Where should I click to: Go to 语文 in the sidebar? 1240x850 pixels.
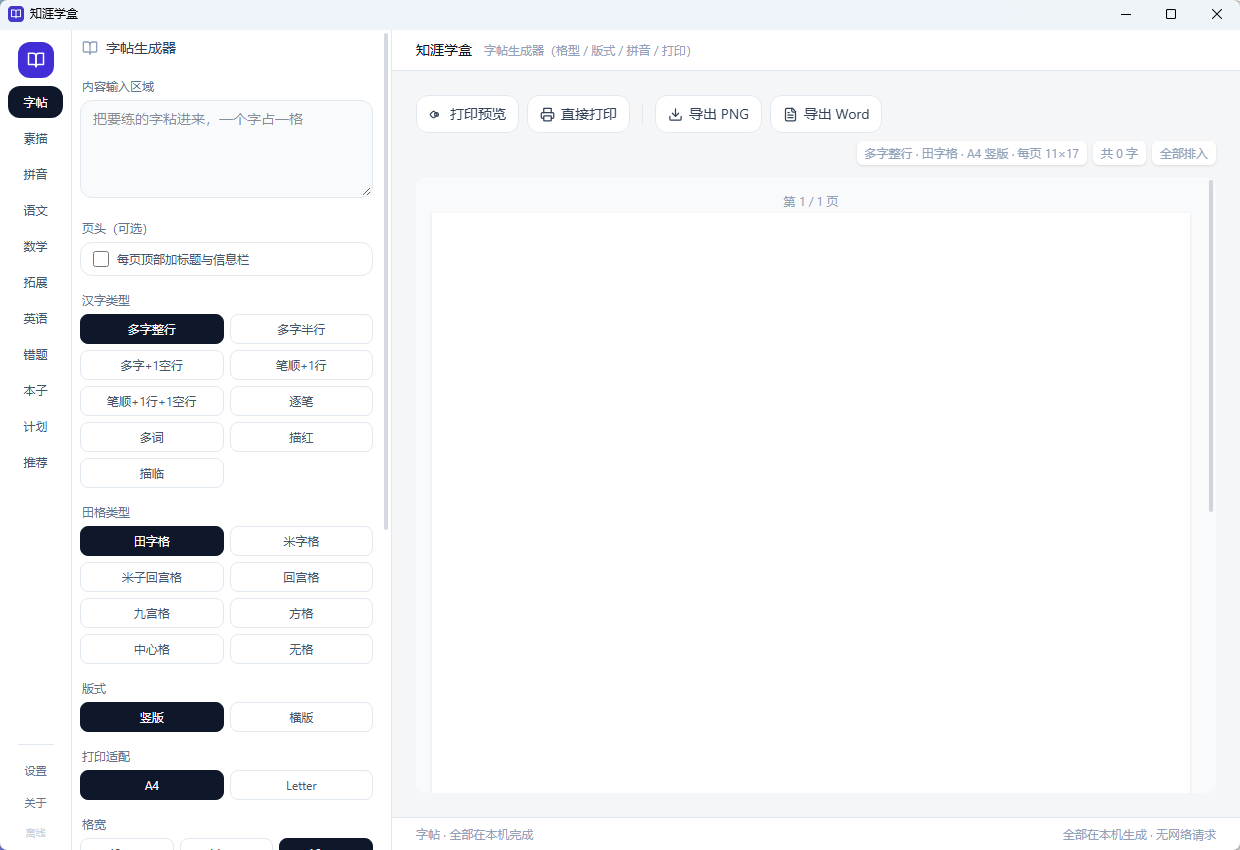35,210
